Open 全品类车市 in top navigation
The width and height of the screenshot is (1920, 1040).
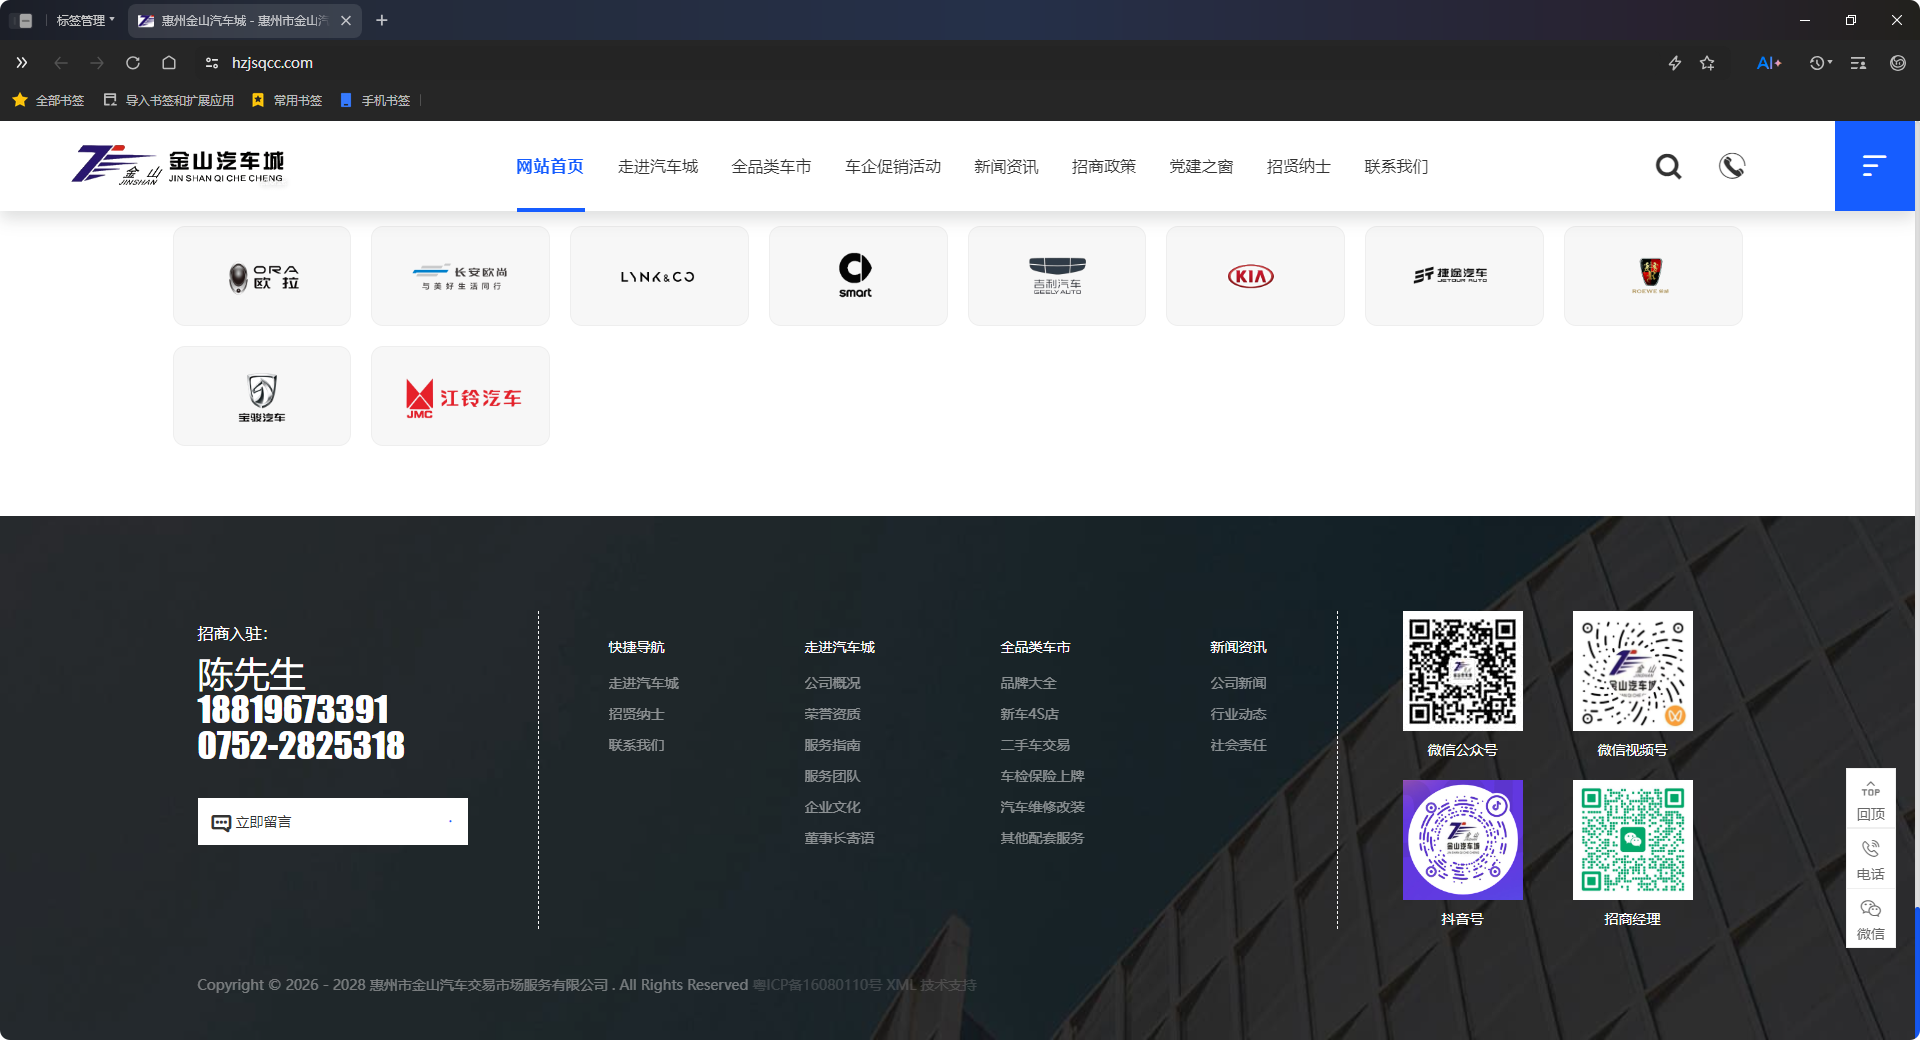coord(771,167)
